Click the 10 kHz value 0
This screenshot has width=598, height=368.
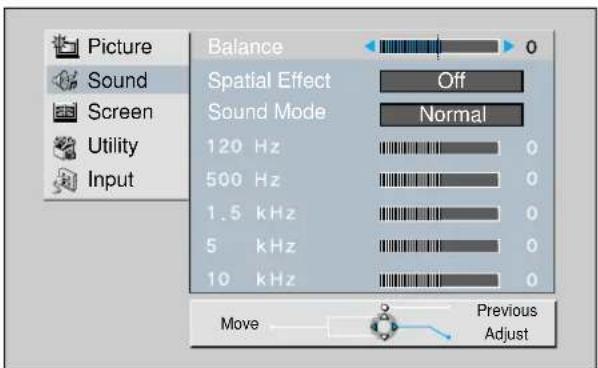click(x=532, y=280)
